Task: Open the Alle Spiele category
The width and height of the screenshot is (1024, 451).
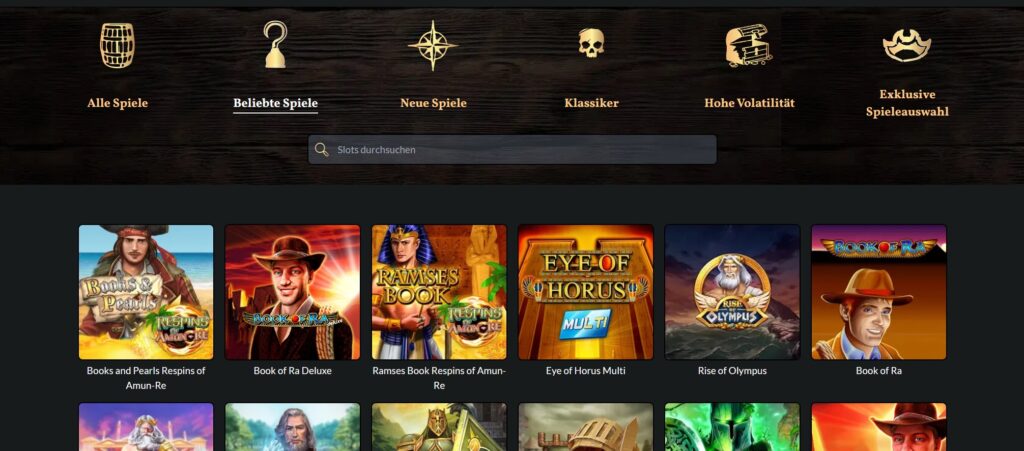Action: coord(118,103)
